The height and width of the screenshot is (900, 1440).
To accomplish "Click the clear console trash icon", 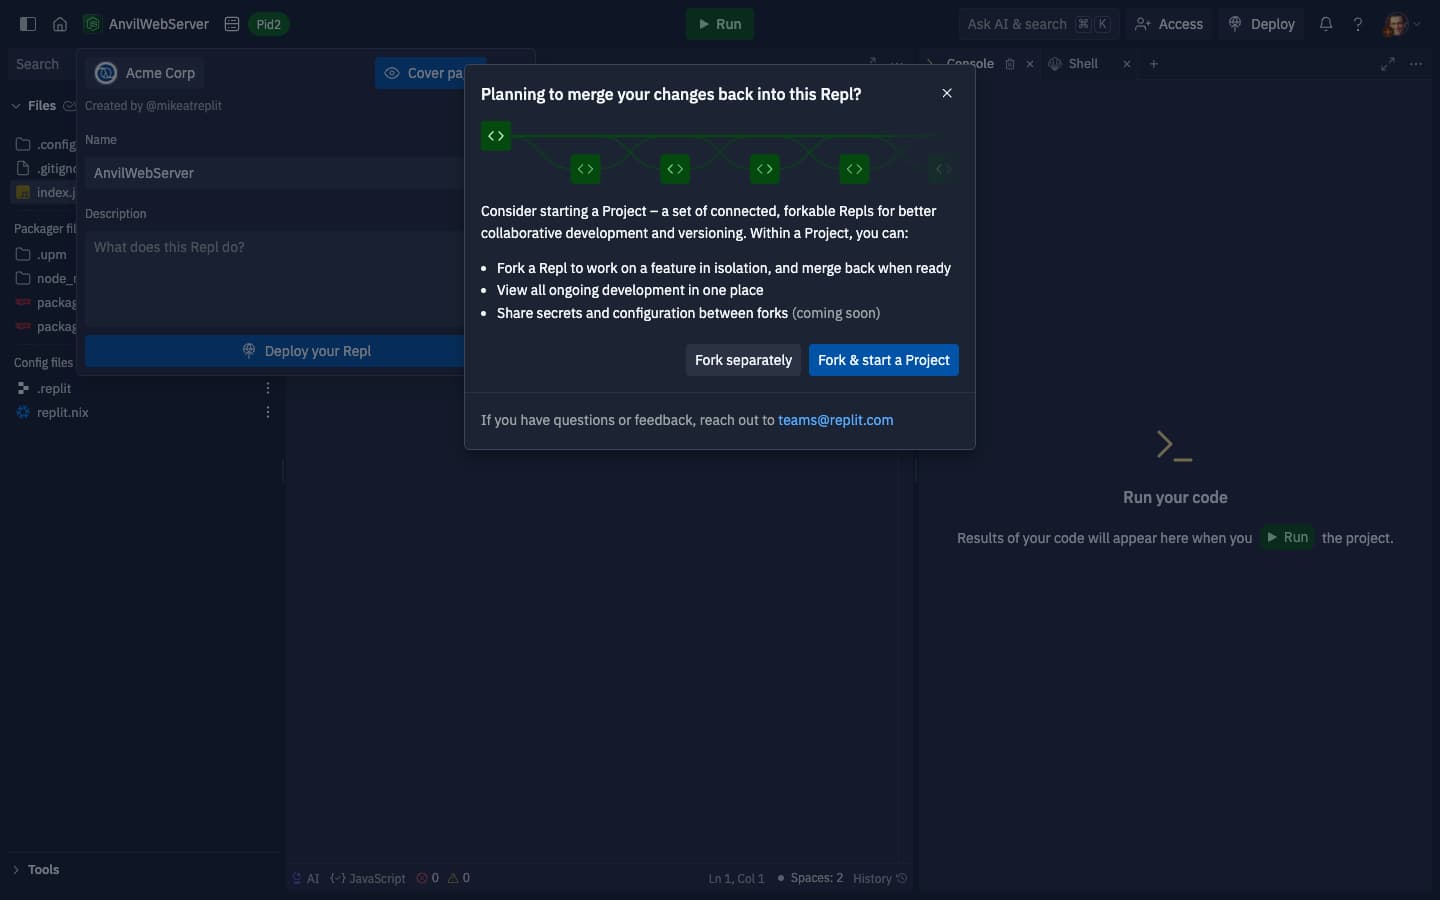I will pyautogui.click(x=1009, y=64).
